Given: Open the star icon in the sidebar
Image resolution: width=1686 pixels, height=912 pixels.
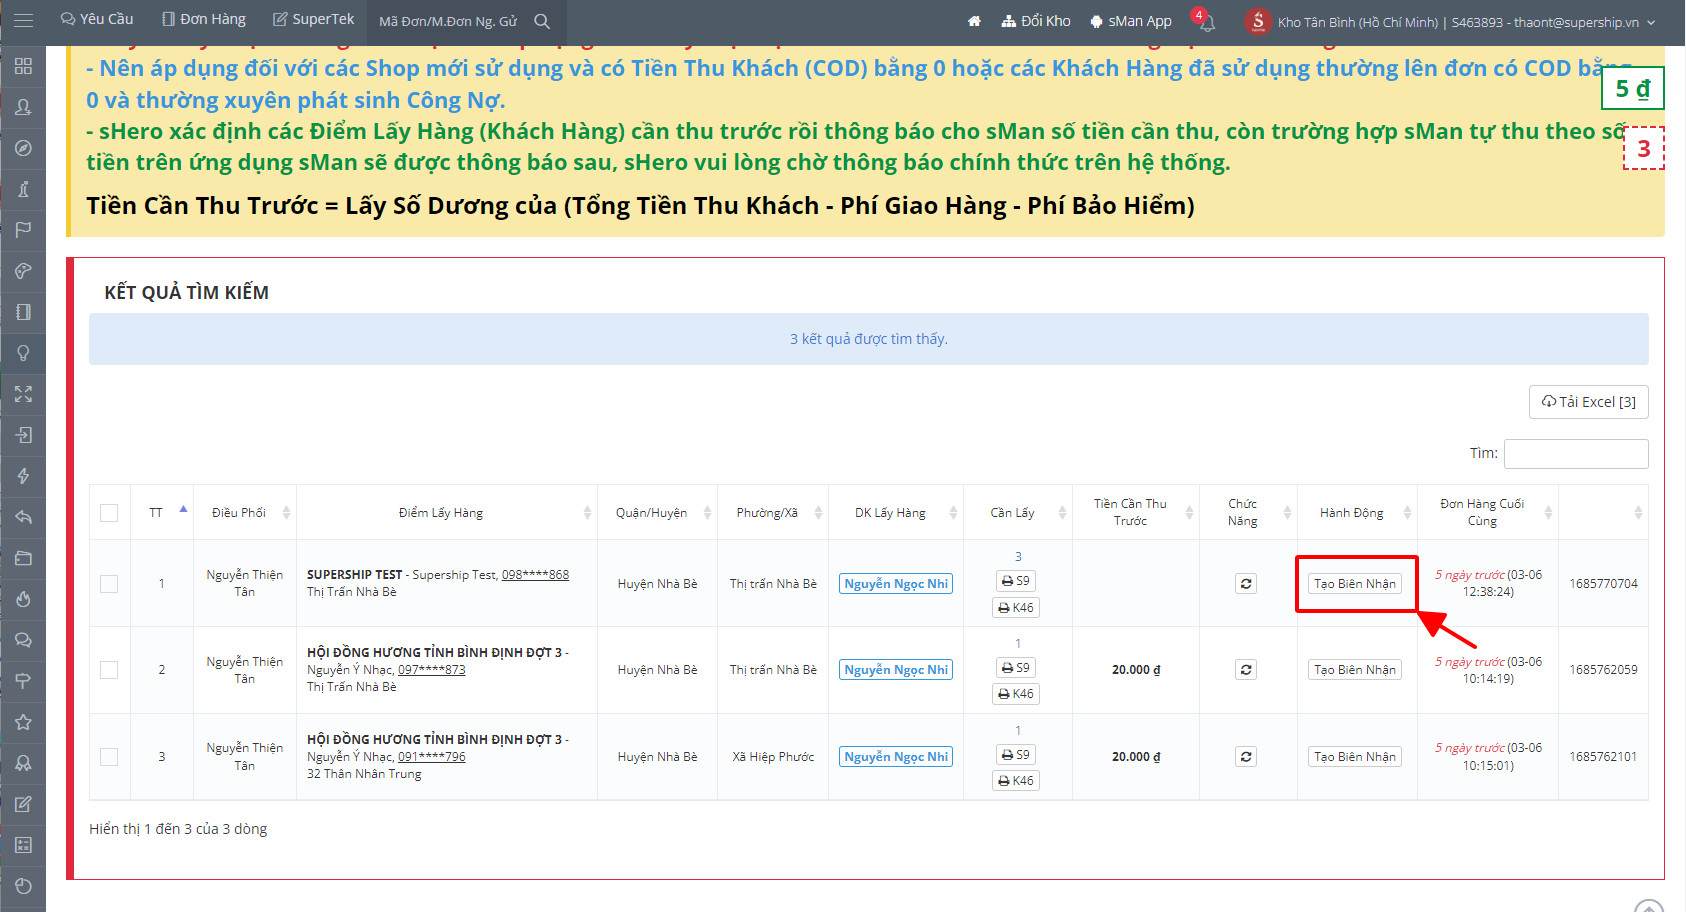Looking at the screenshot, I should [x=23, y=722].
